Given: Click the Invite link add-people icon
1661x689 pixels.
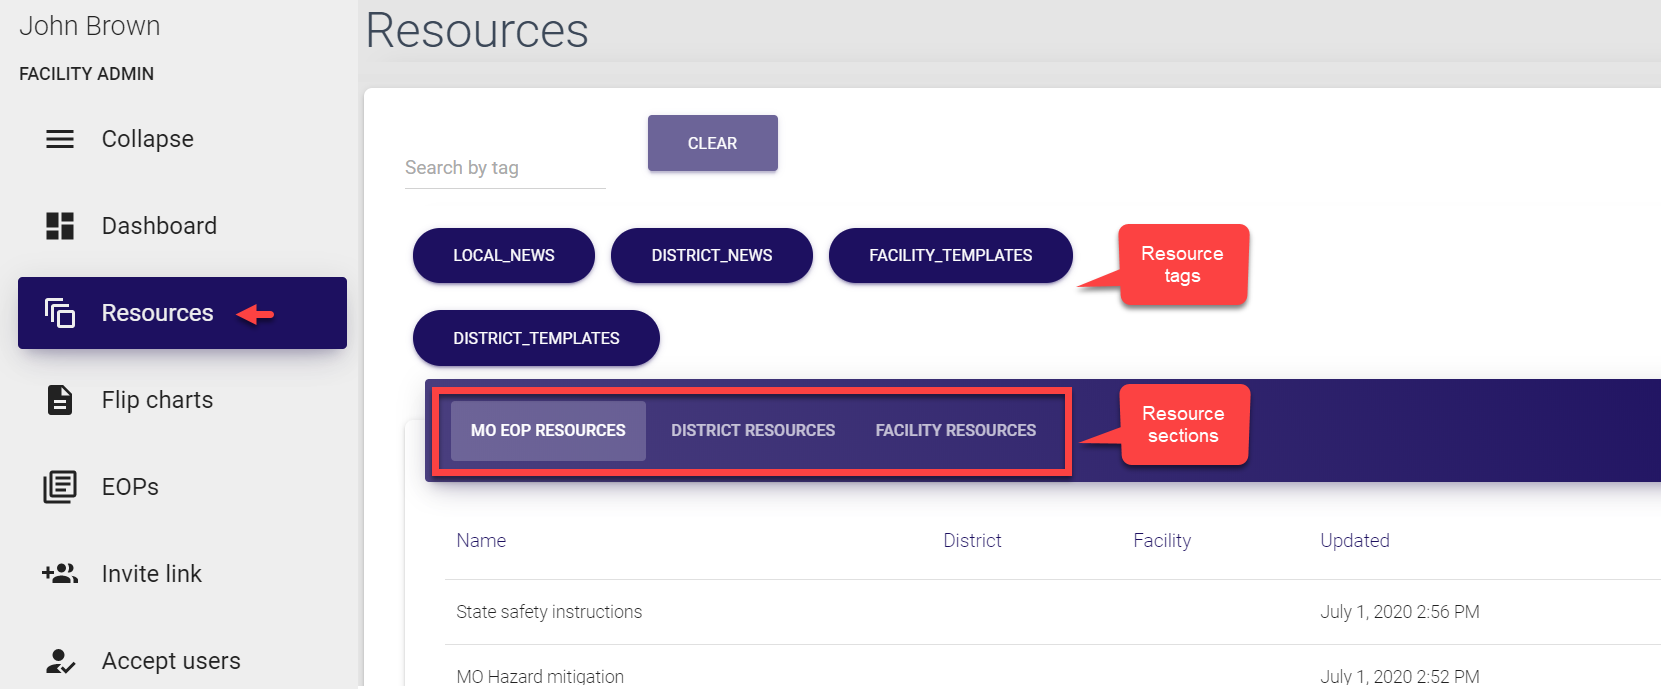Looking at the screenshot, I should tap(60, 574).
